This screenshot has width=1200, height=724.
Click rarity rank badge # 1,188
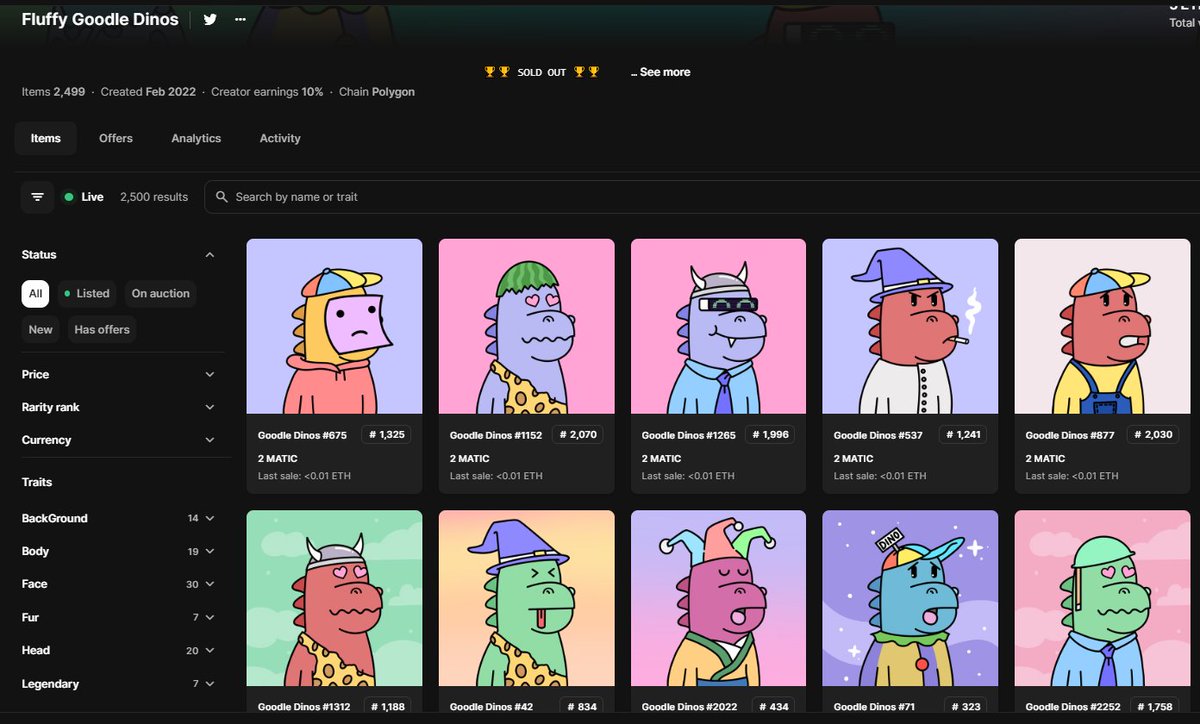(x=385, y=707)
